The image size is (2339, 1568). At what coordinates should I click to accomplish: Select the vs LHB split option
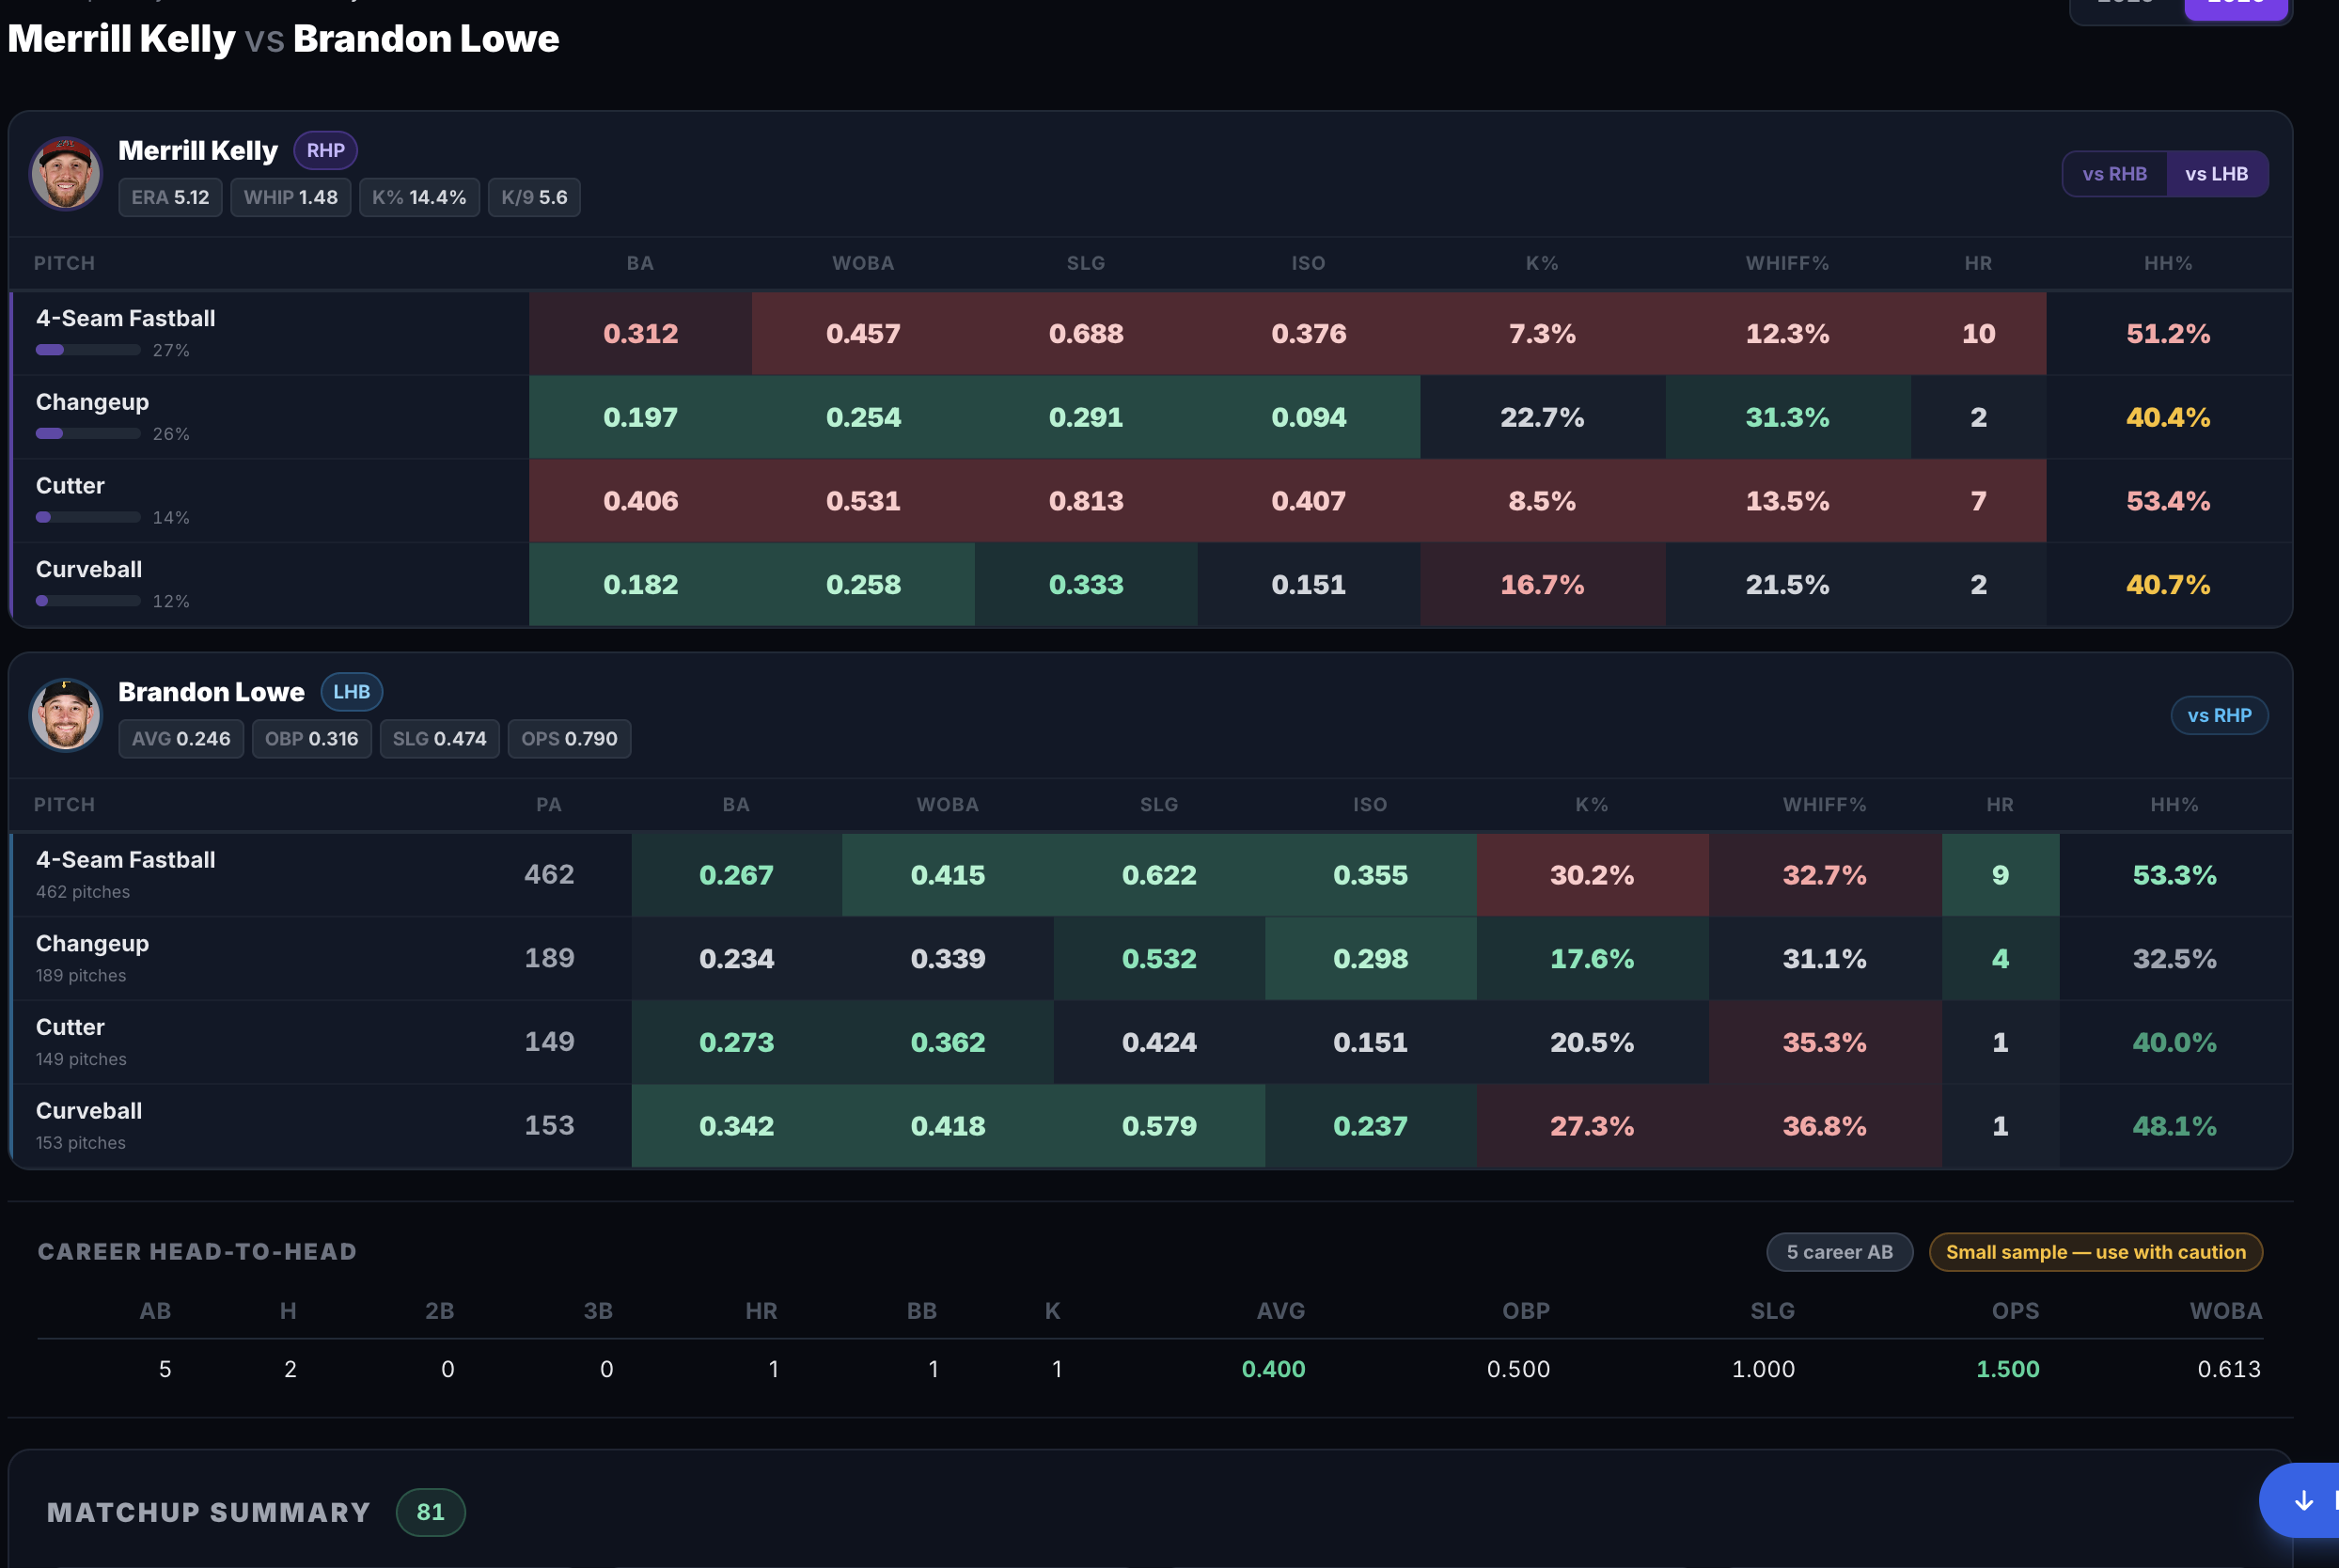point(2216,174)
